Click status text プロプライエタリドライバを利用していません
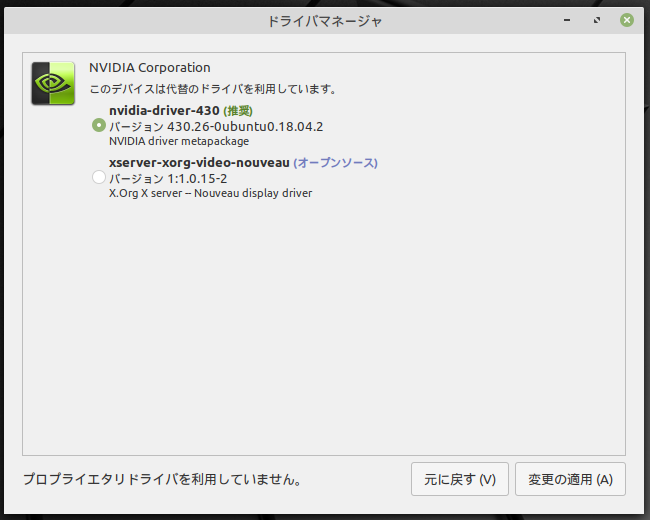The height and width of the screenshot is (520, 650). click(162, 479)
